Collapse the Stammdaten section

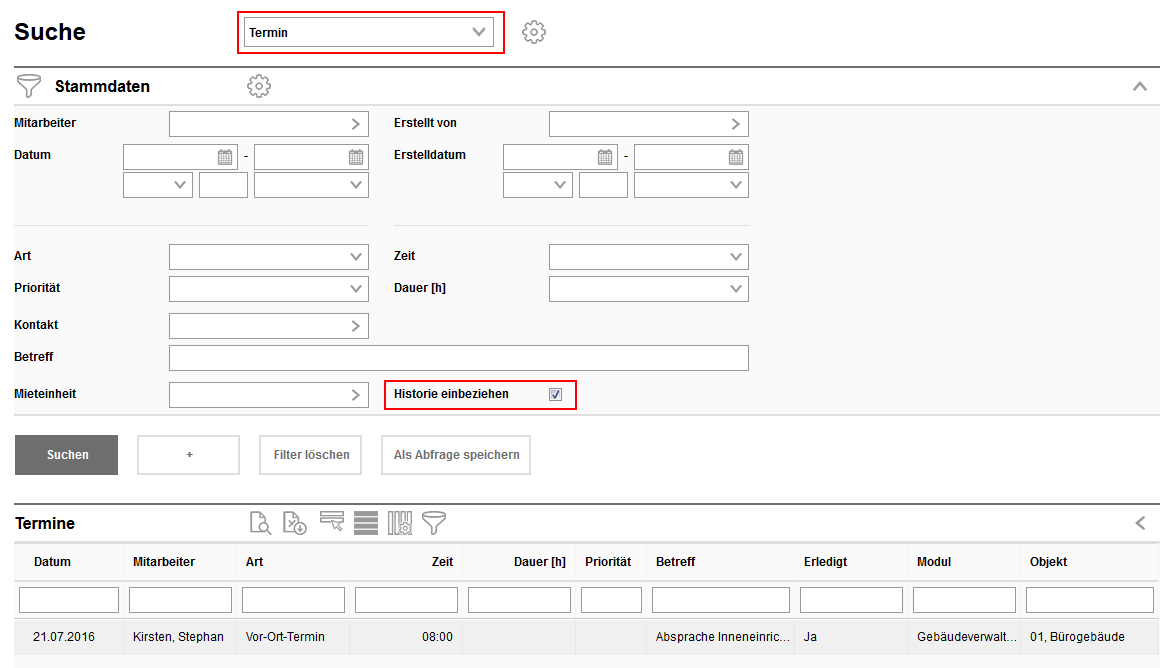(1139, 87)
